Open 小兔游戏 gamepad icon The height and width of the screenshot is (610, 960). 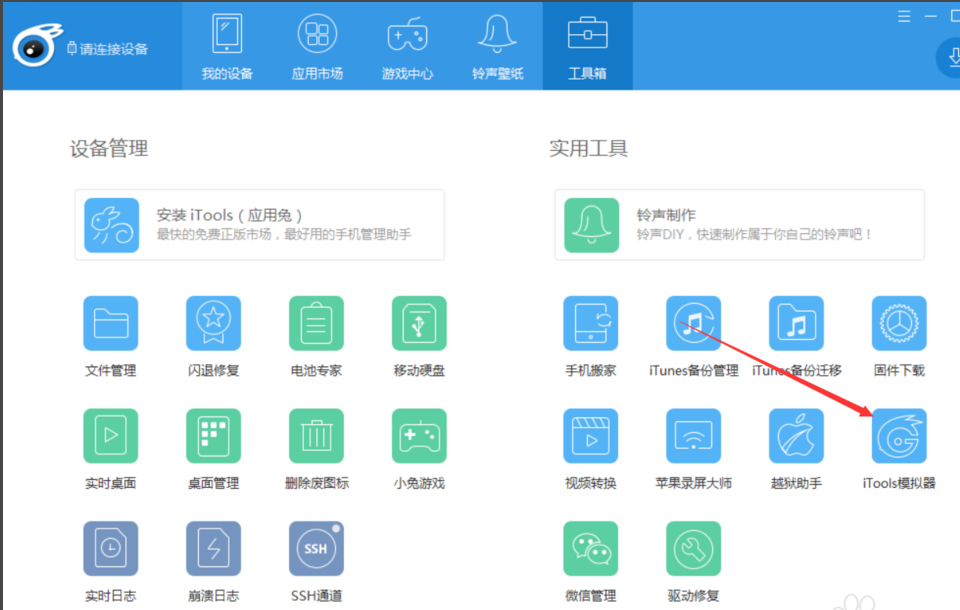point(419,436)
